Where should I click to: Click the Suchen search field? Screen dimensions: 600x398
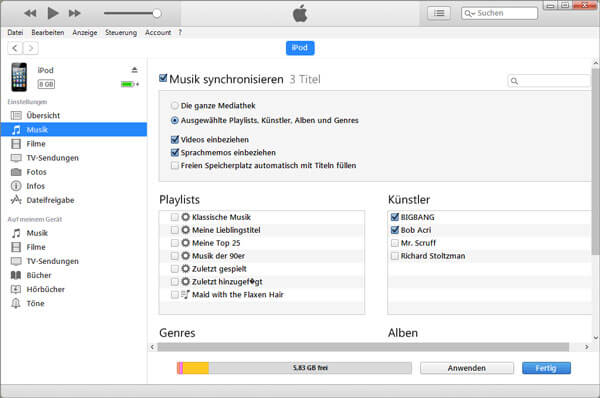499,13
